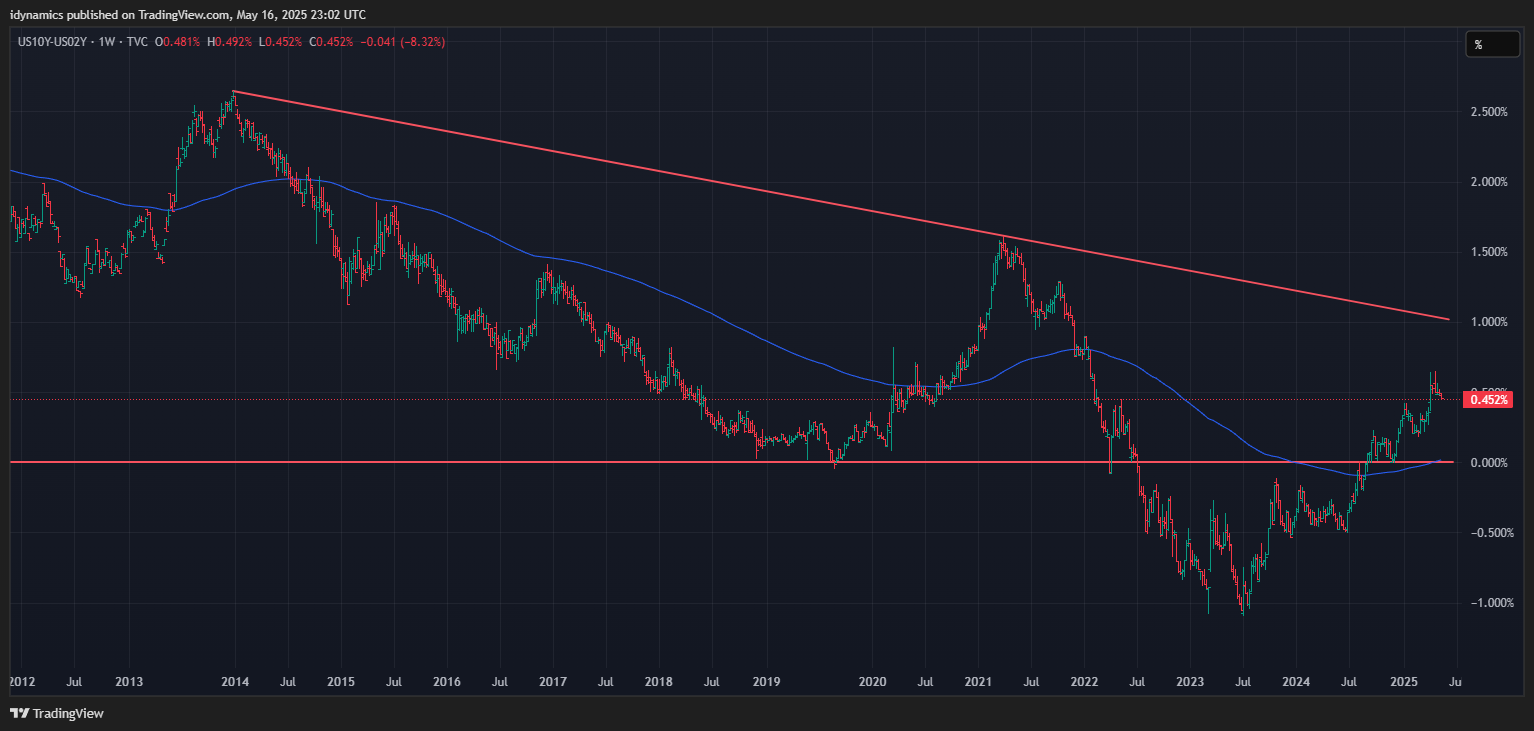The height and width of the screenshot is (731, 1534).
Task: Click the 2022 label on time axis
Action: 1084,682
